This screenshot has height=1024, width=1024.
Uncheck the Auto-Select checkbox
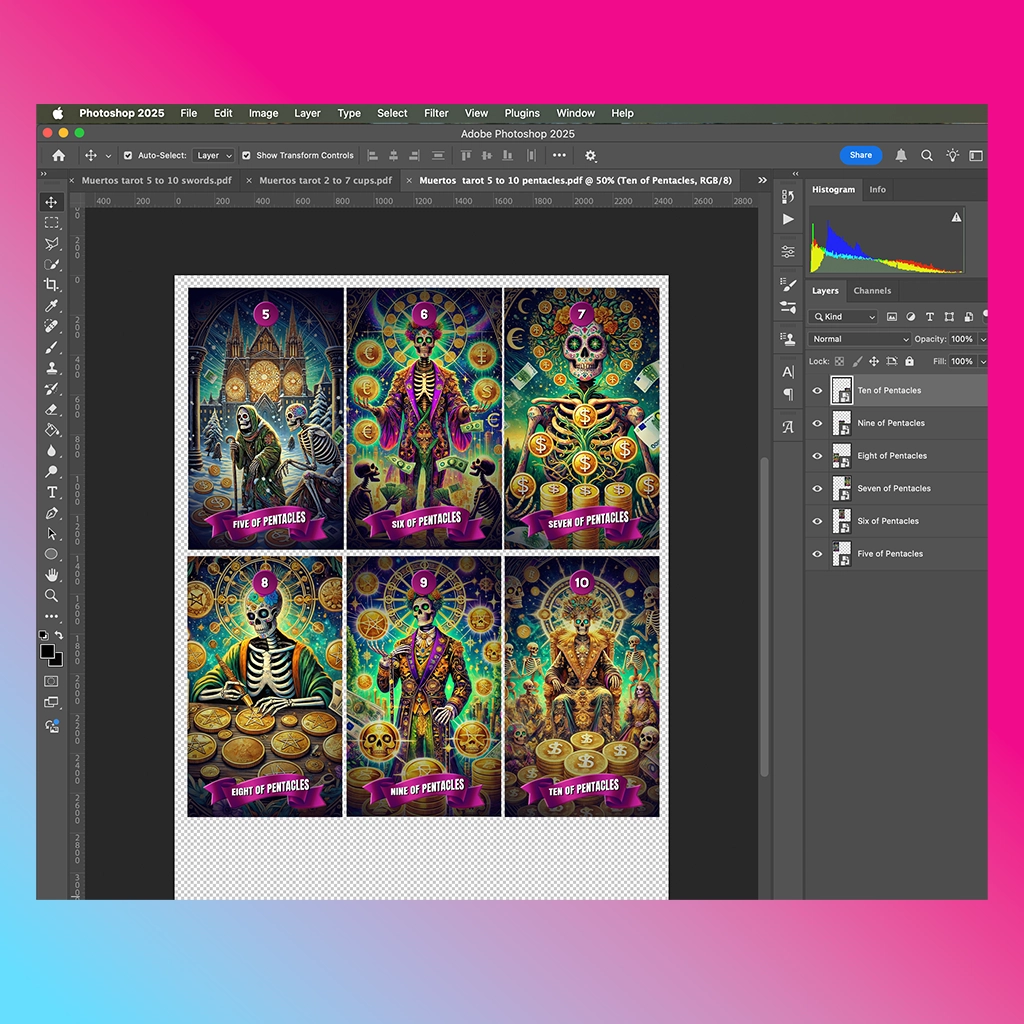128,155
